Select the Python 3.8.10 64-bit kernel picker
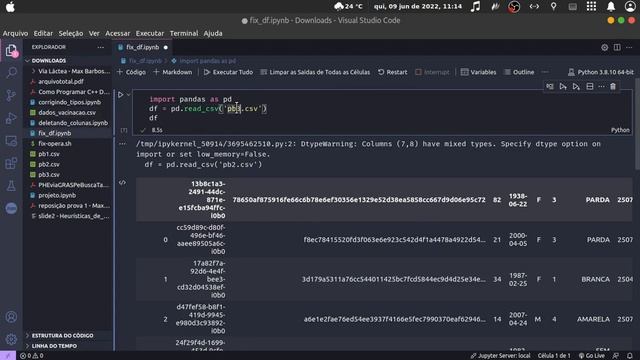 600,72
